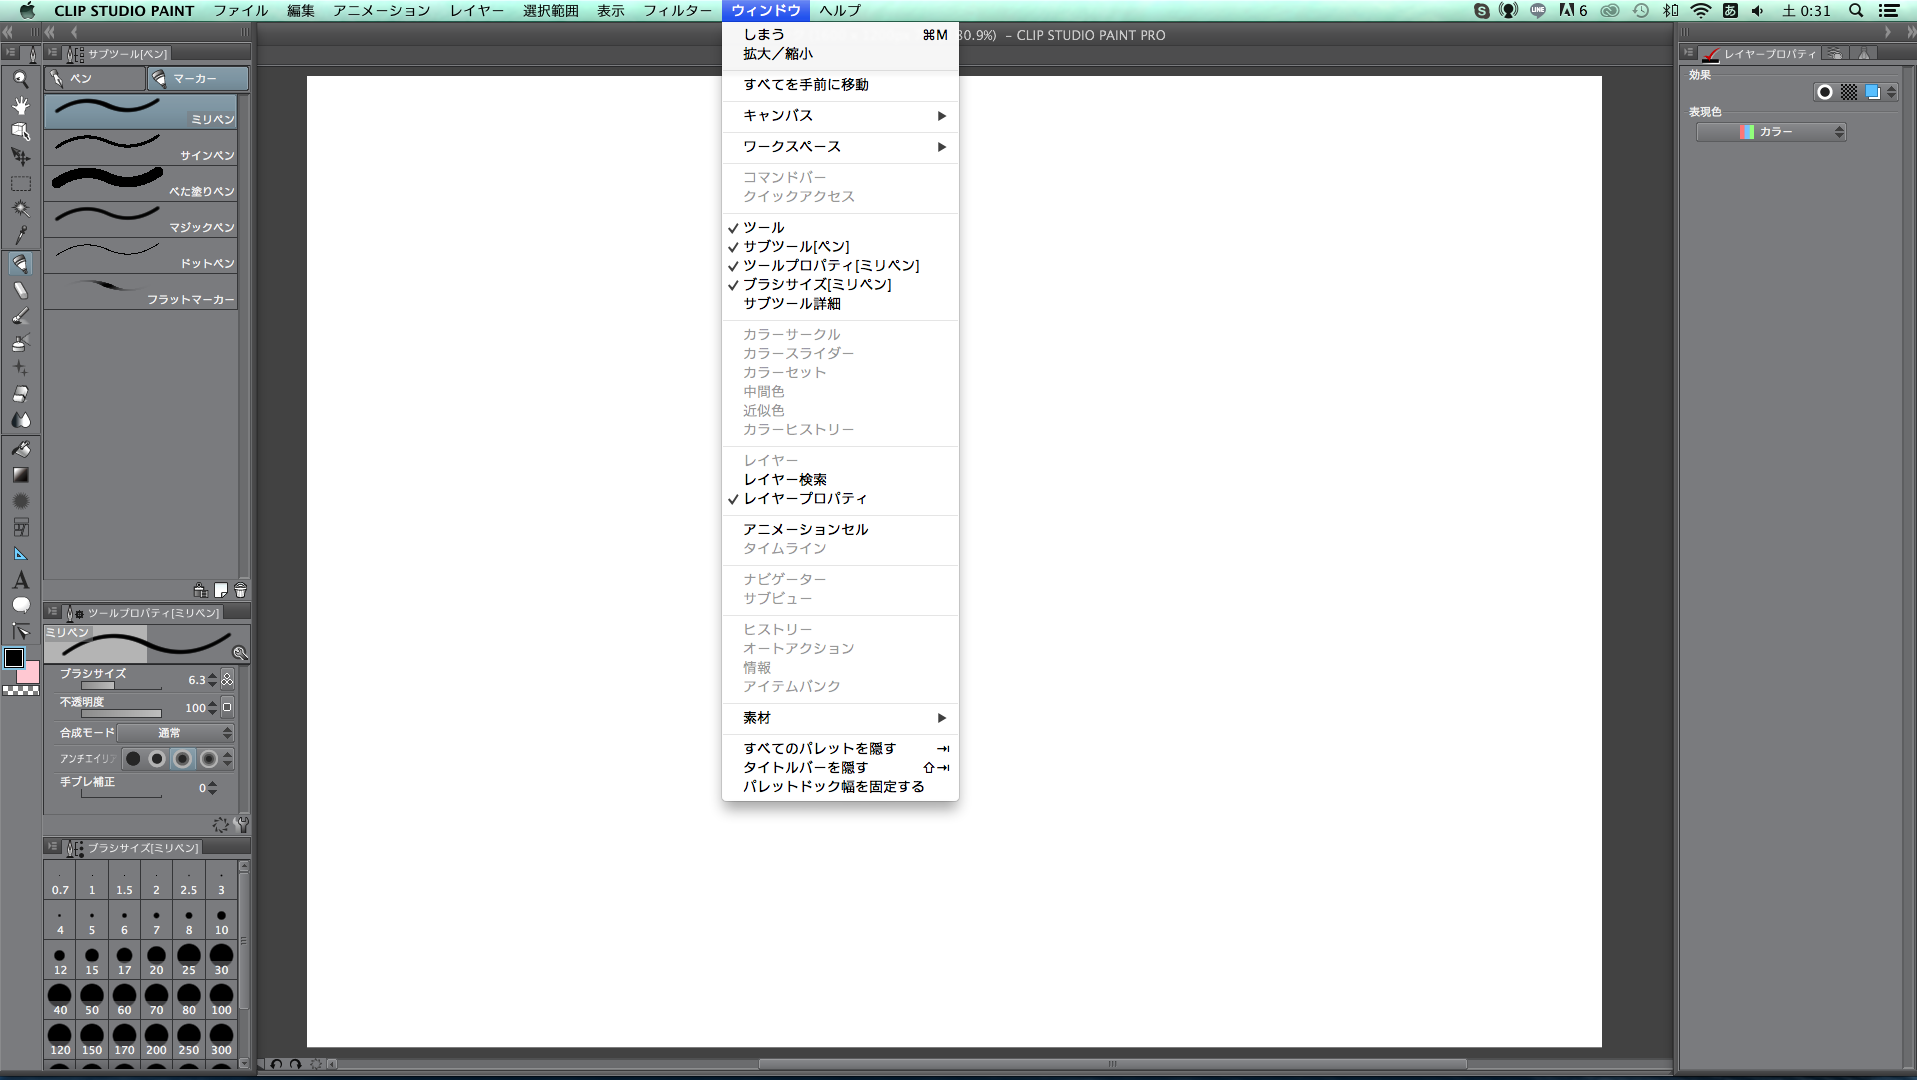Open the 合成モード blend mode dropdown
The height and width of the screenshot is (1080, 1917).
(176, 733)
